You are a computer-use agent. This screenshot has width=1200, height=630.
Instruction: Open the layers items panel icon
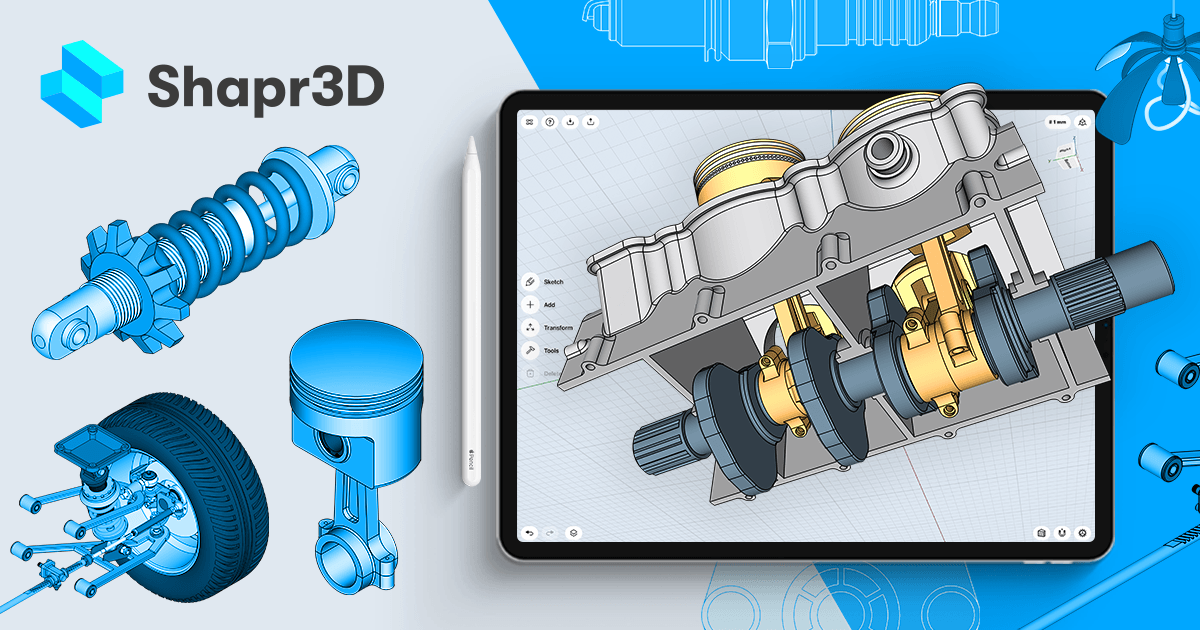point(573,533)
